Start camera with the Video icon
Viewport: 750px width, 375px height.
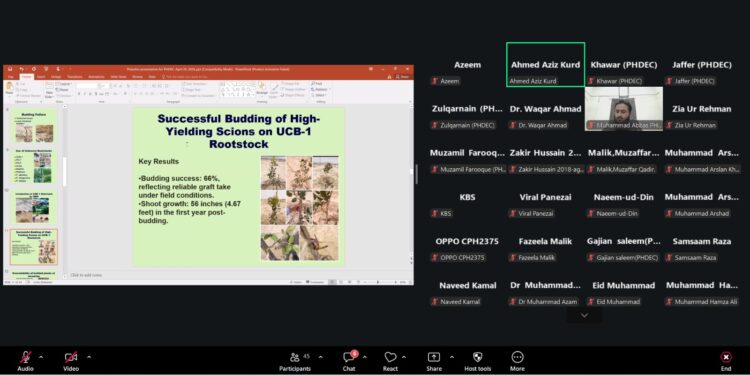pos(71,357)
